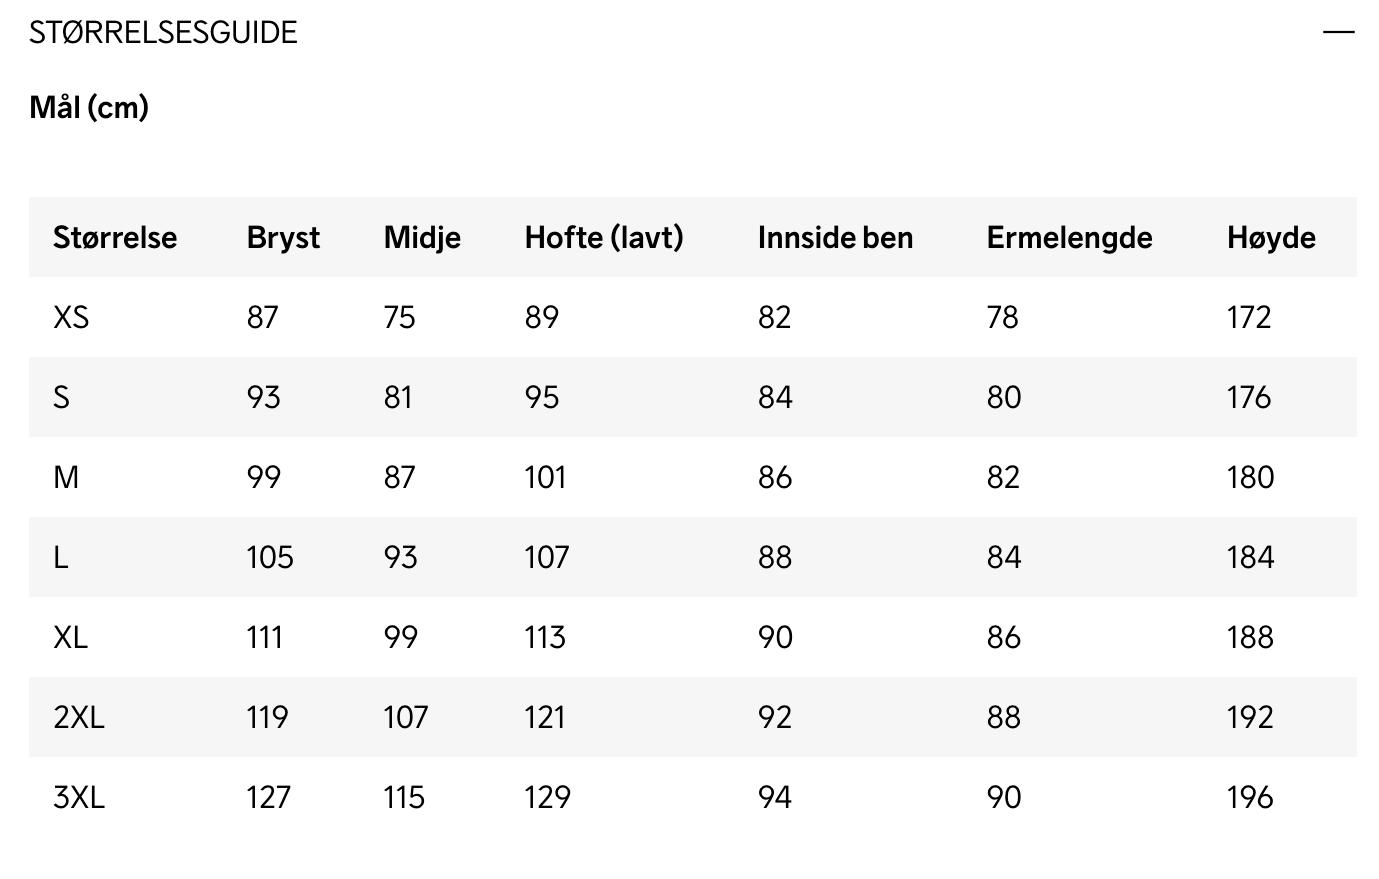Select the Hofte value 113 for XL
1379x879 pixels.
pyautogui.click(x=545, y=637)
